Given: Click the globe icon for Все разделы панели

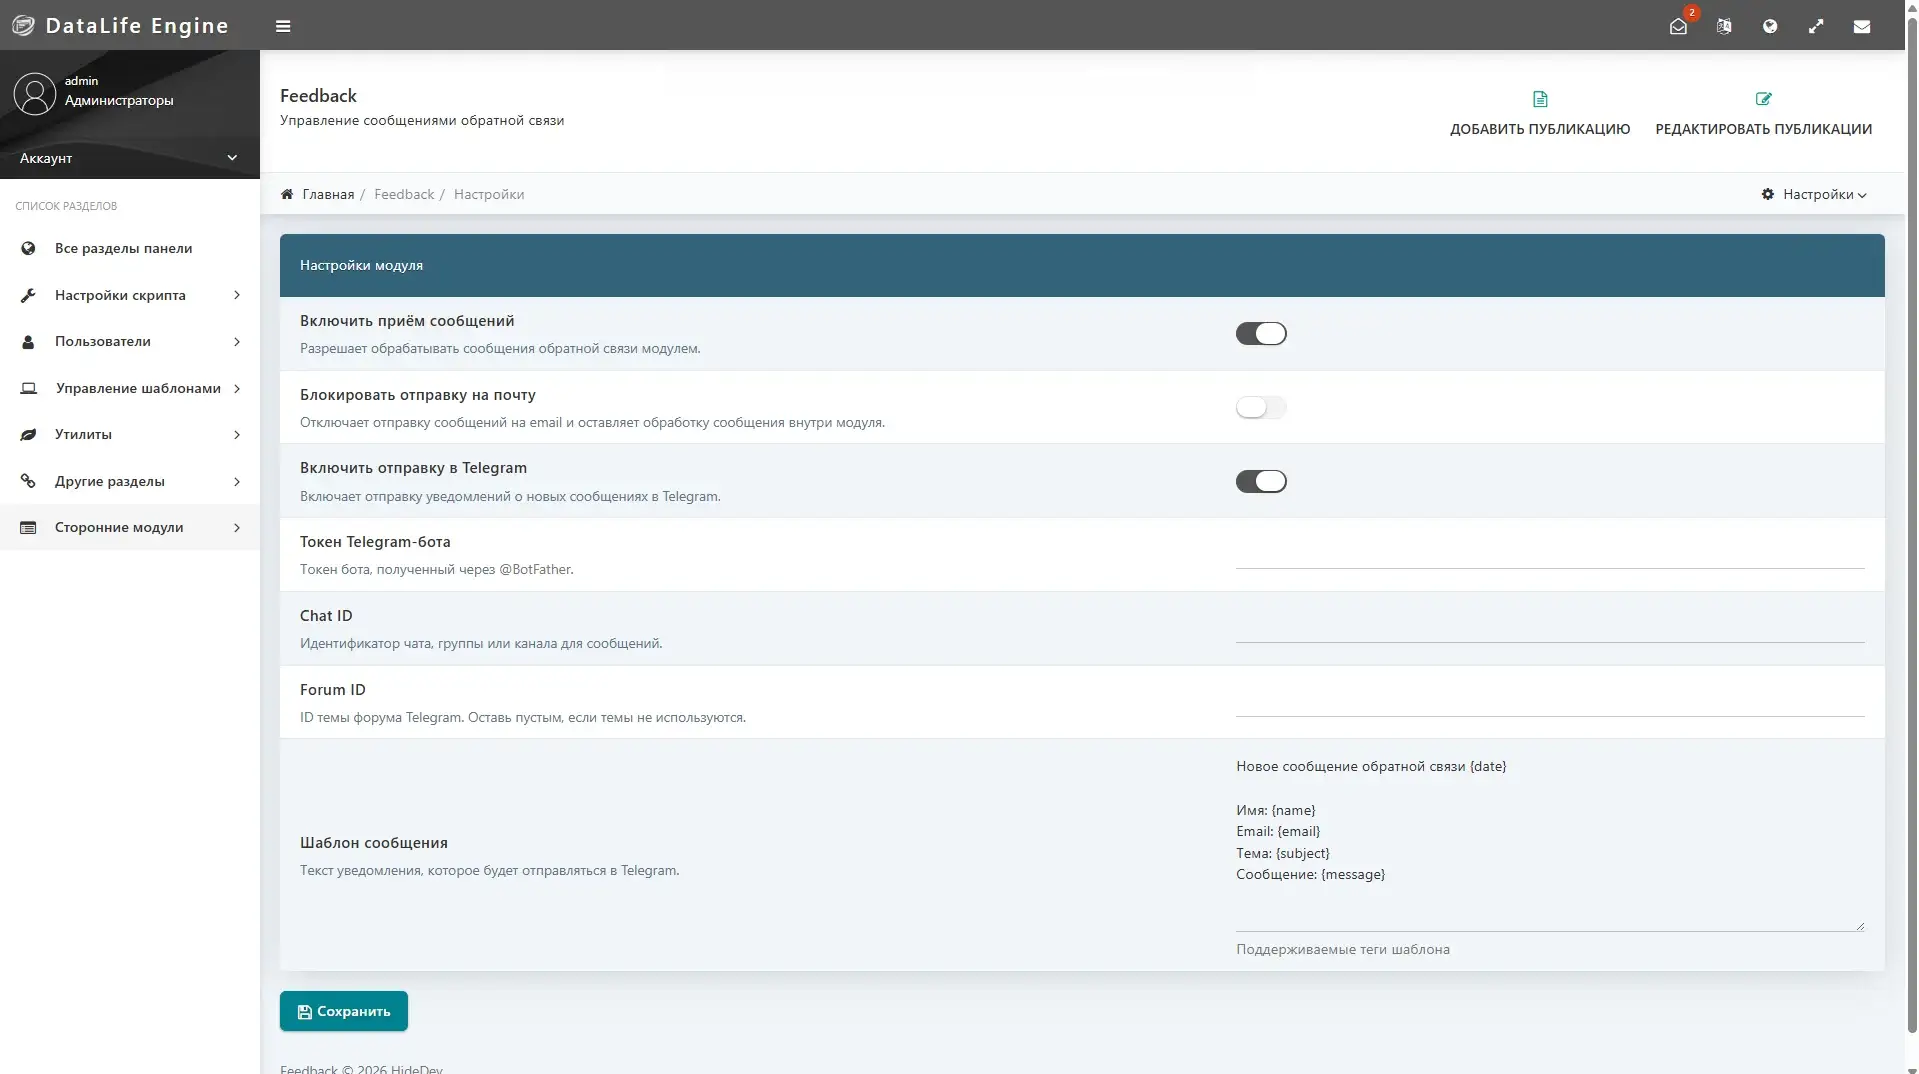Looking at the screenshot, I should coord(28,248).
